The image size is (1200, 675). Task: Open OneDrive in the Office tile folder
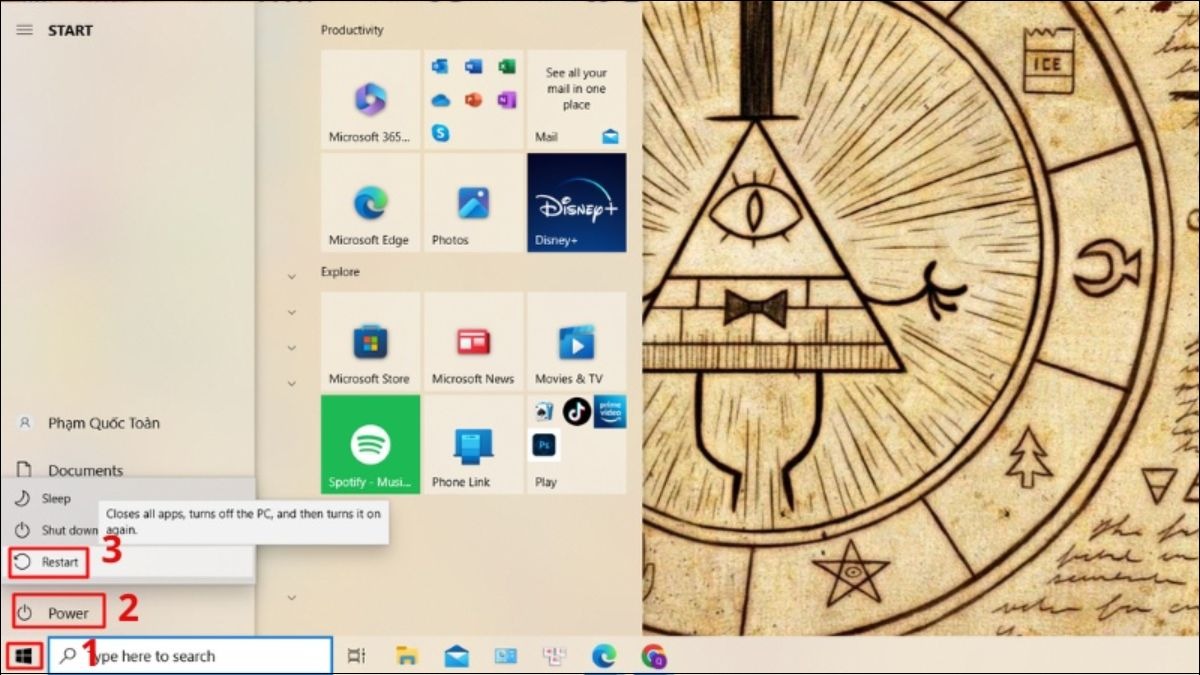pyautogui.click(x=440, y=100)
